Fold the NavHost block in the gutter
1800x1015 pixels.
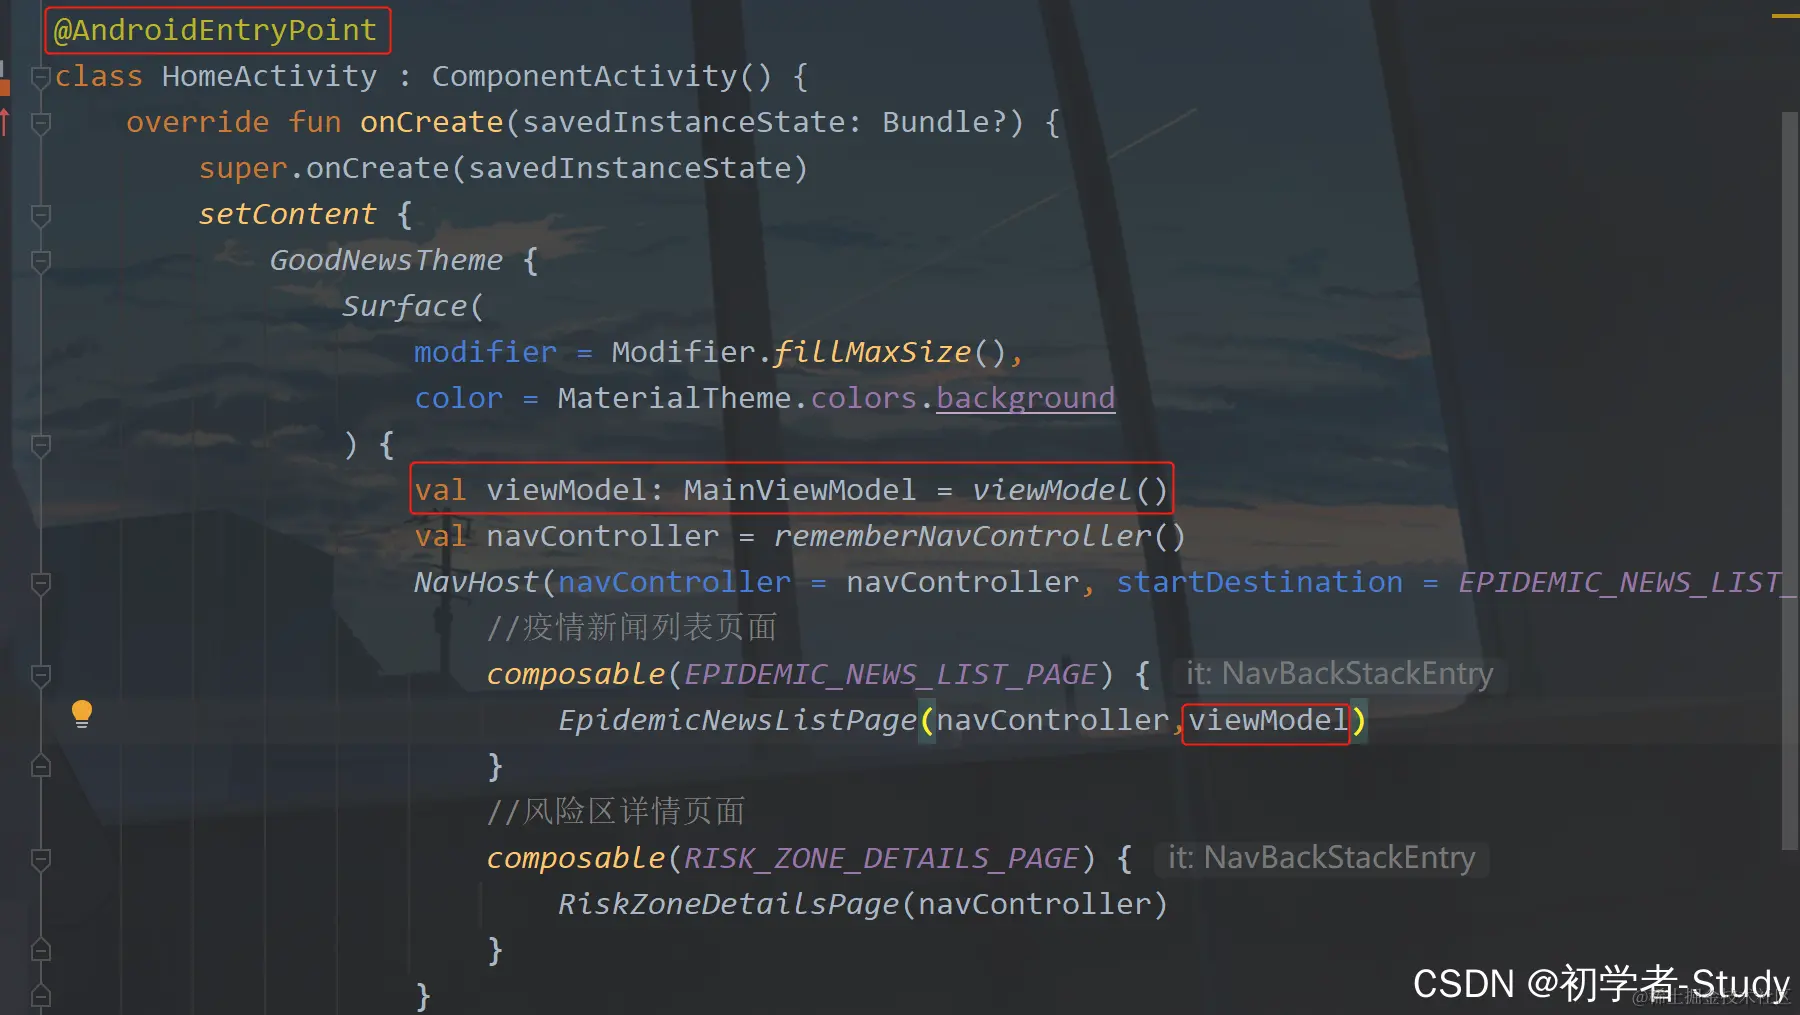click(x=41, y=583)
